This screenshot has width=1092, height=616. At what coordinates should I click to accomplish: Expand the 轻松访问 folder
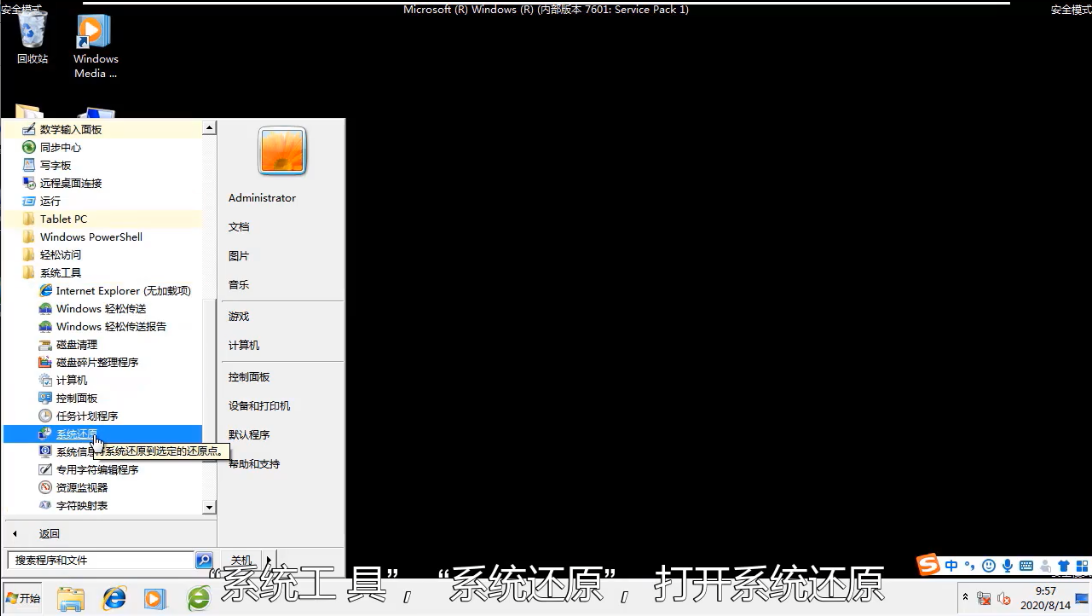tap(102, 255)
